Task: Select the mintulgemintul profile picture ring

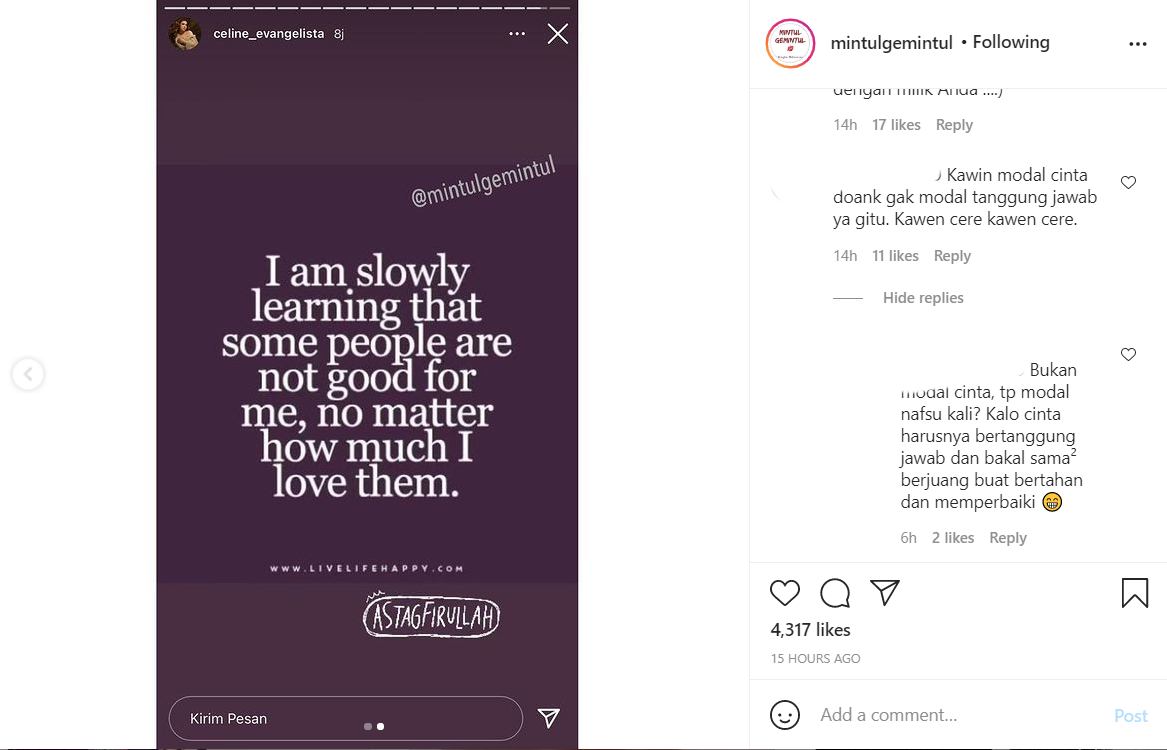Action: coord(790,44)
